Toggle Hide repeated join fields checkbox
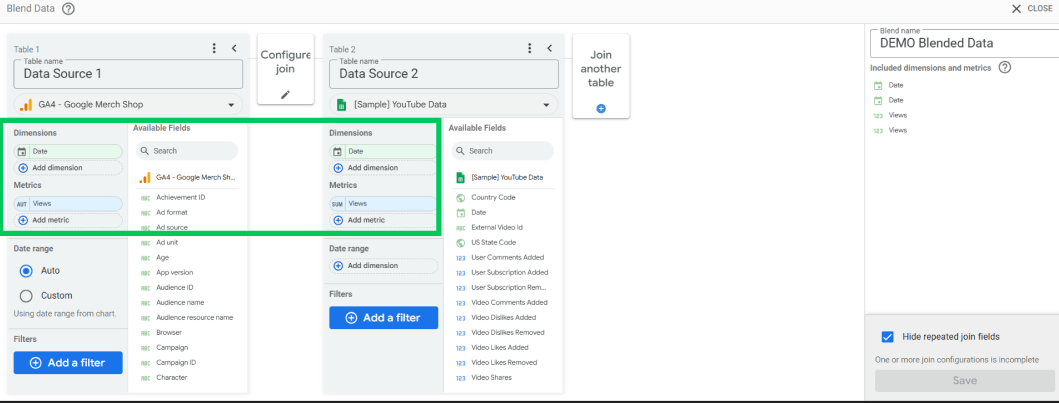Viewport: 1059px width, 403px height. tap(887, 337)
